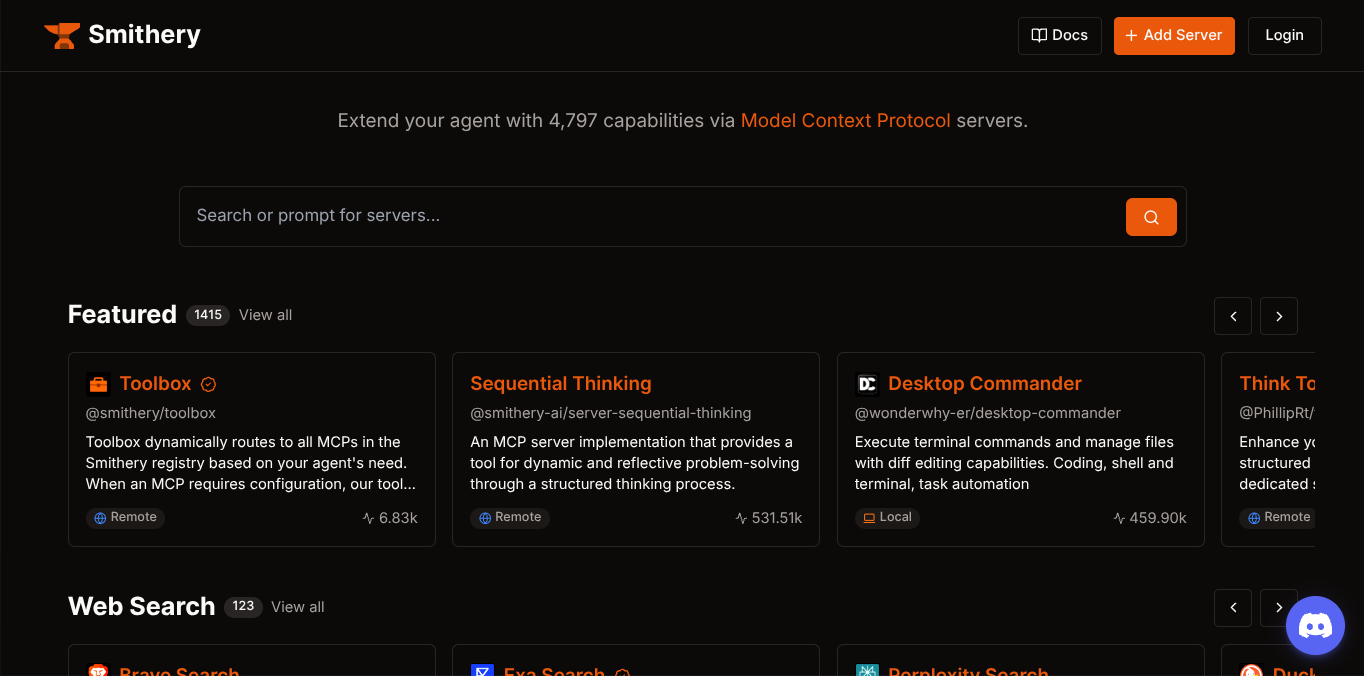Click the Exa Search icon
Image resolution: width=1364 pixels, height=676 pixels.
(x=483, y=671)
